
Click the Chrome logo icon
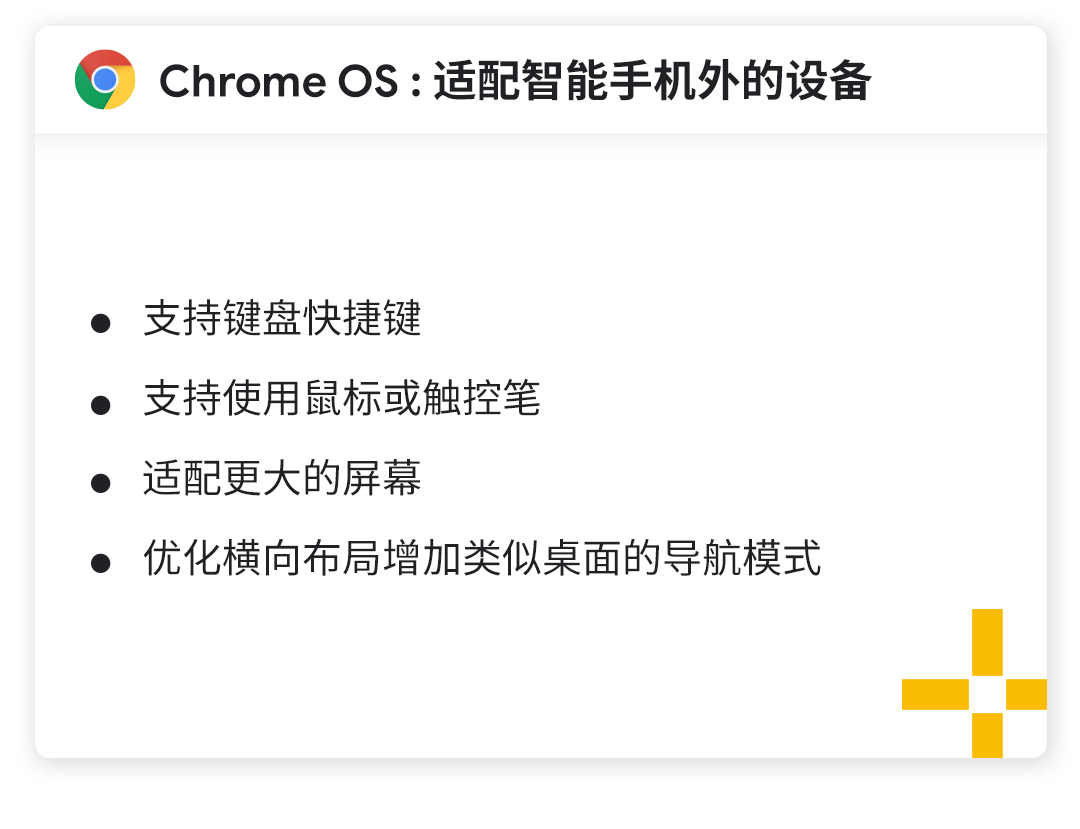click(x=105, y=80)
